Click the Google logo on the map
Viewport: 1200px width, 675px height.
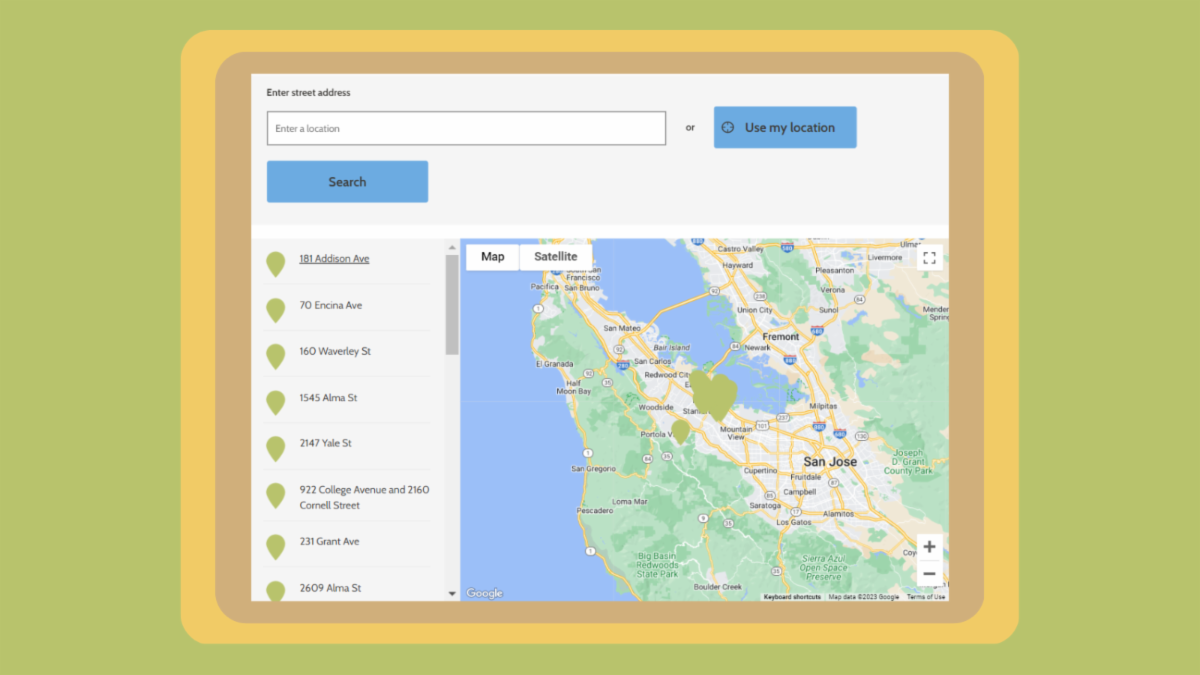point(485,593)
